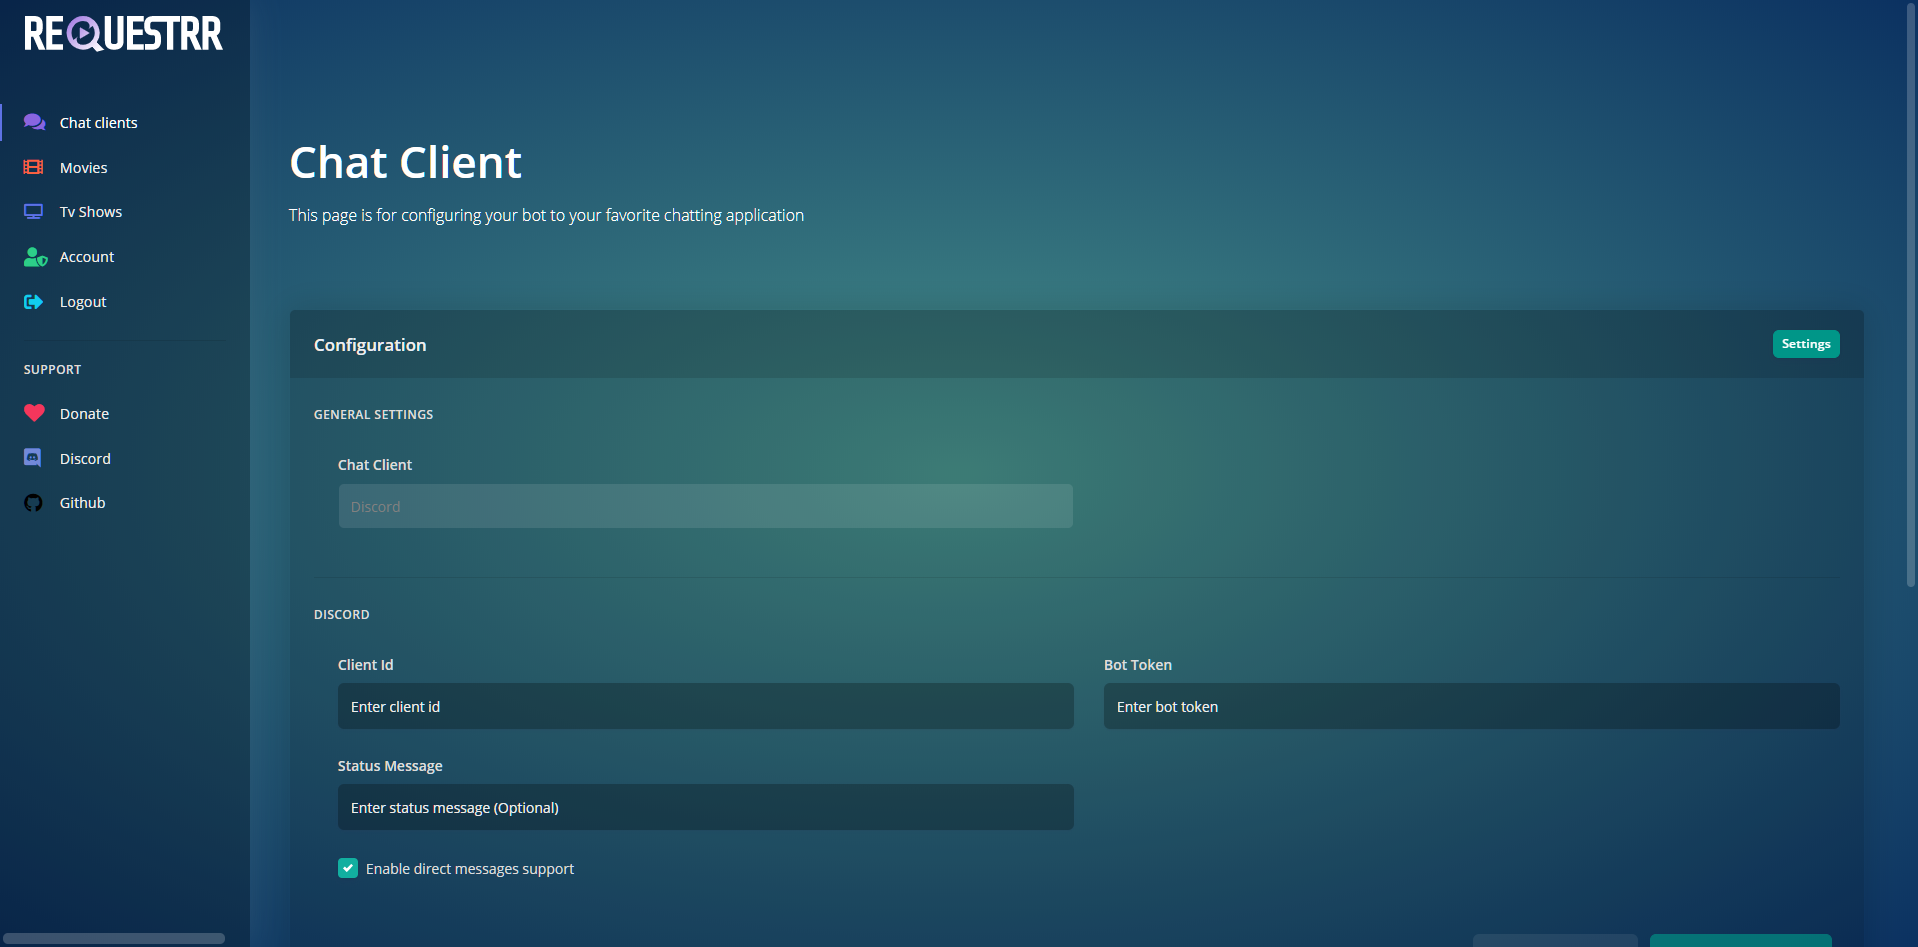
Task: Click the Donate heart icon
Action: click(34, 413)
